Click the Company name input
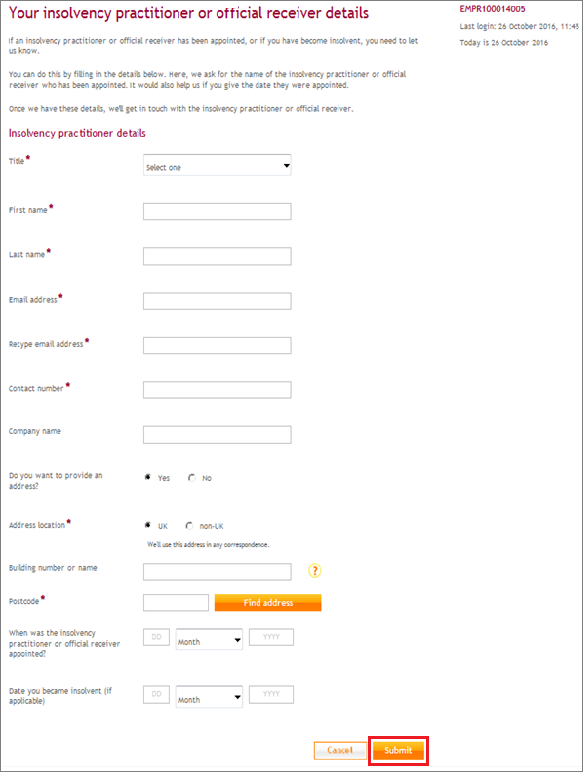Image resolution: width=583 pixels, height=772 pixels. pyautogui.click(x=217, y=435)
